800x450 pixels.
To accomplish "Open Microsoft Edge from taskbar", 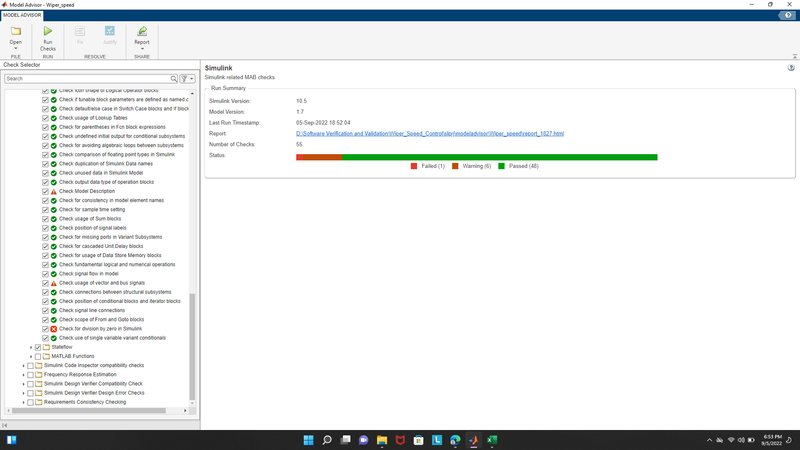I will [x=455, y=440].
